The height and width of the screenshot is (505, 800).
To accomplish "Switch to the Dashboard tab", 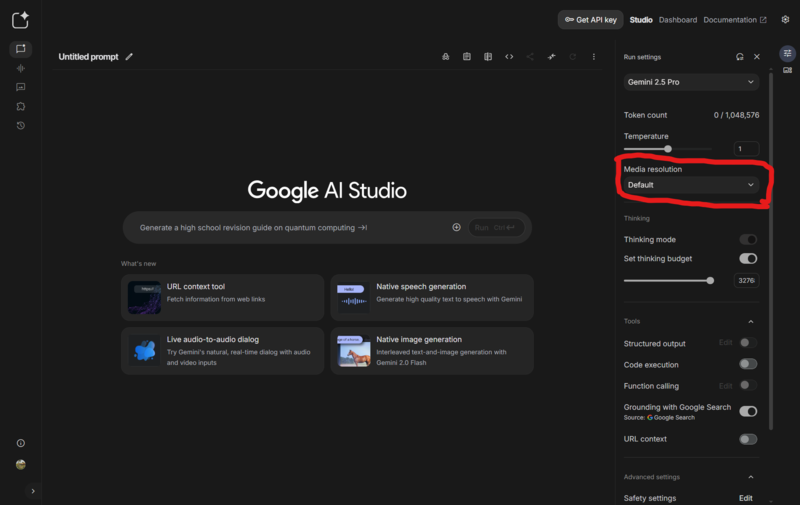I will (x=678, y=20).
